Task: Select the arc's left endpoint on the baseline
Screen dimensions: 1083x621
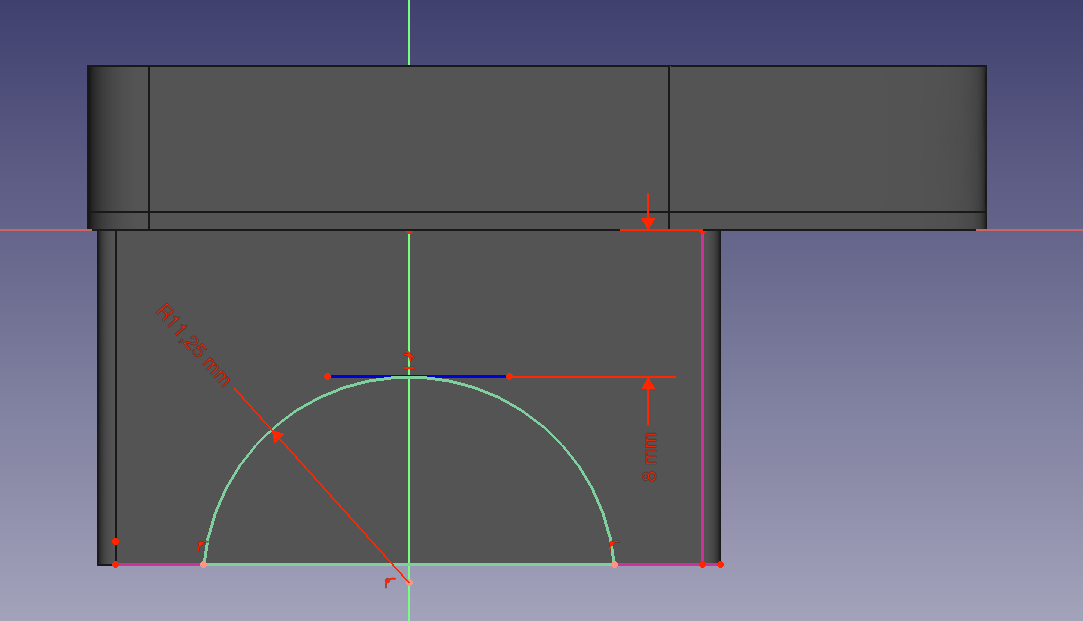Action: [x=203, y=564]
